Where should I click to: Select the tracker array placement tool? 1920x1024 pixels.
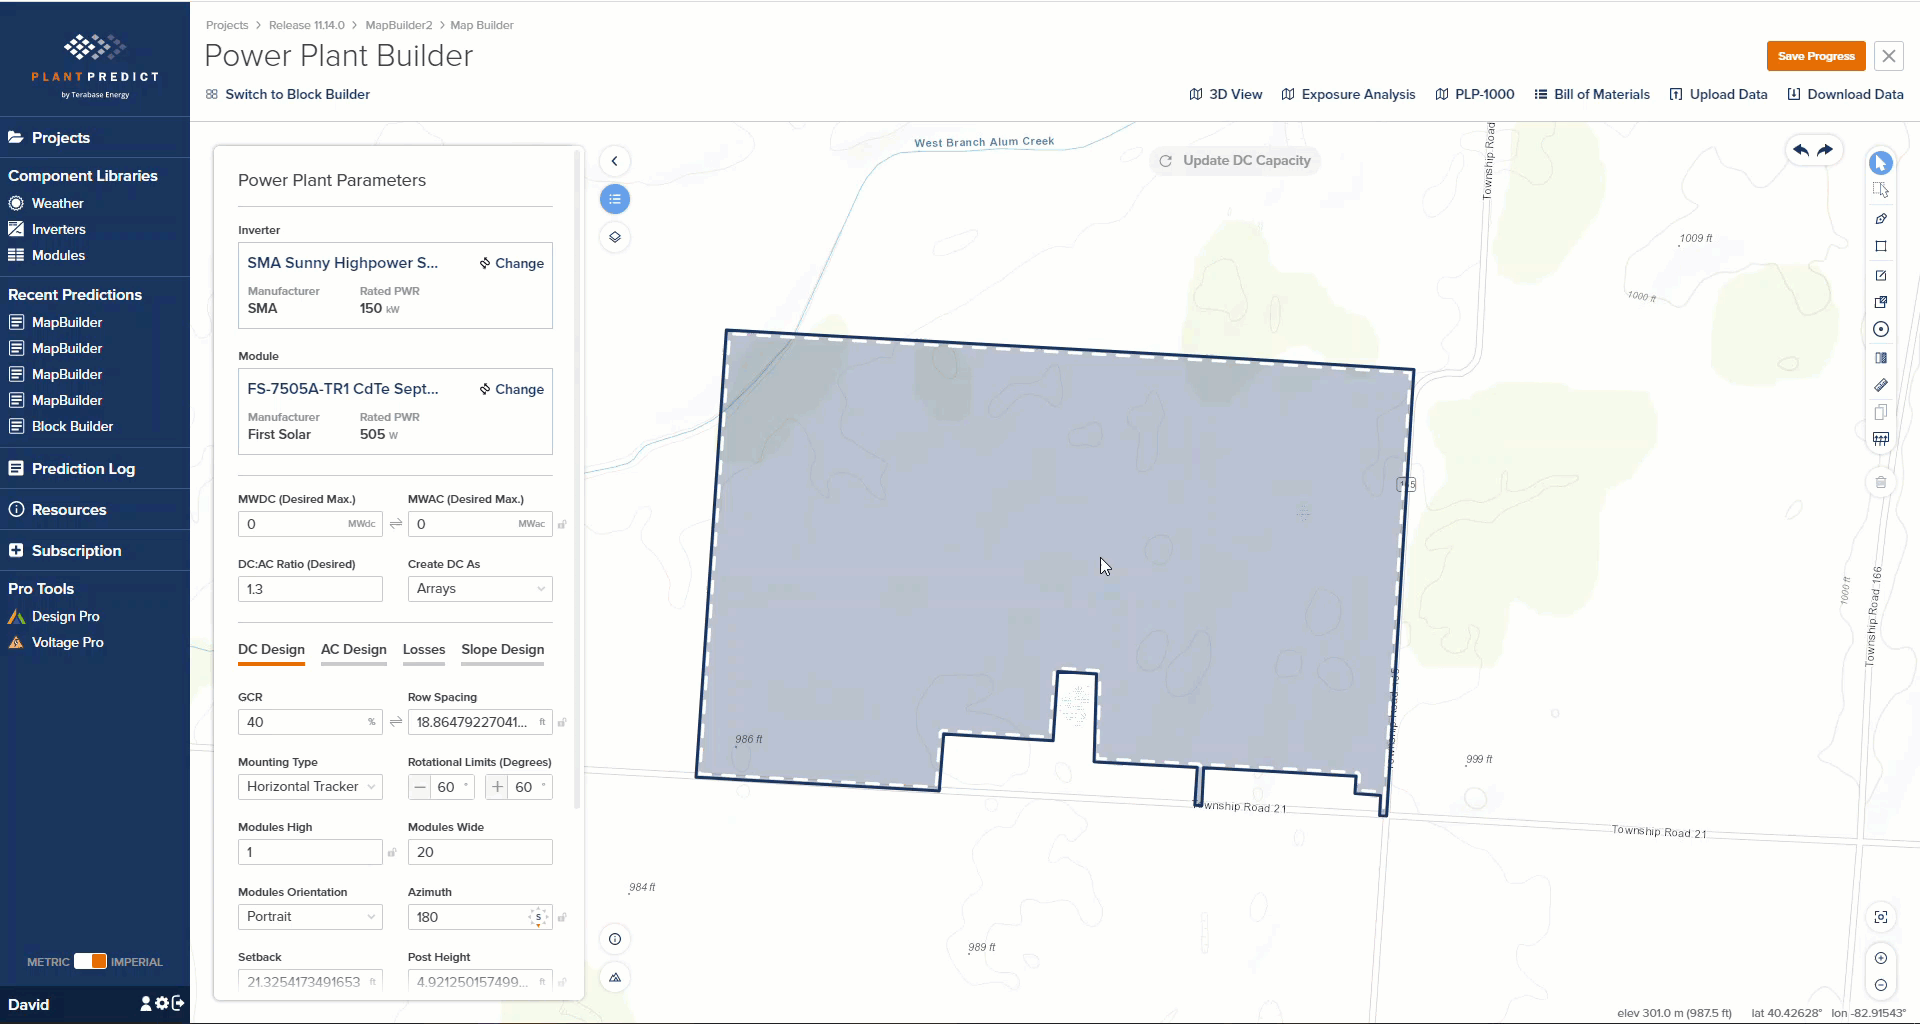[1880, 439]
